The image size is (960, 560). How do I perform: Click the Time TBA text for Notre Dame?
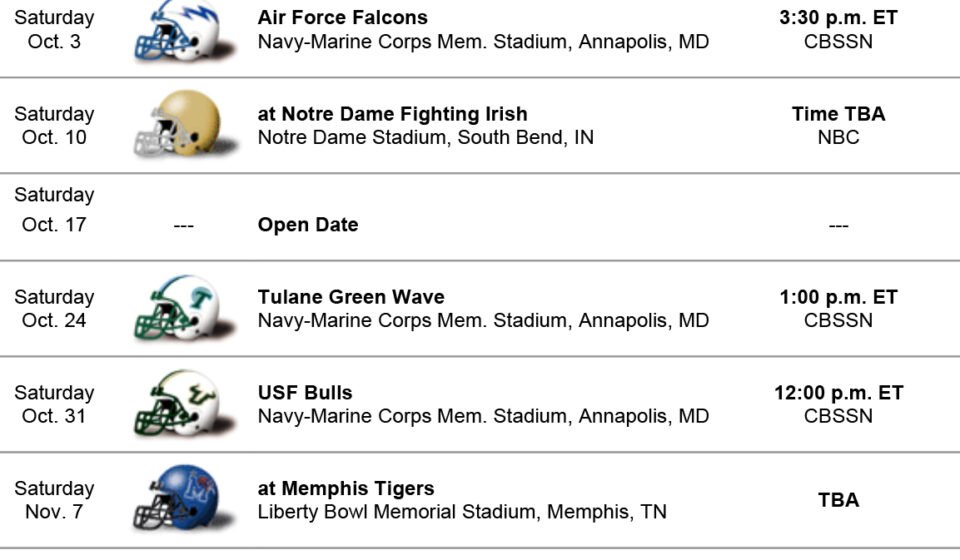[838, 114]
